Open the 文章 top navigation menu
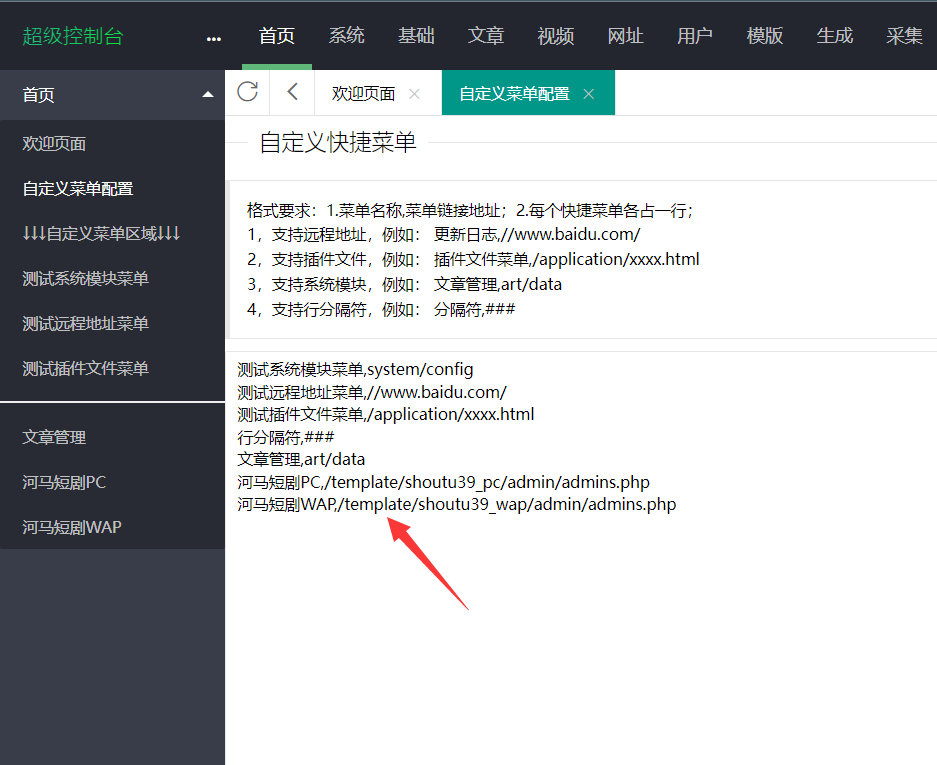The height and width of the screenshot is (765, 937). tap(486, 36)
